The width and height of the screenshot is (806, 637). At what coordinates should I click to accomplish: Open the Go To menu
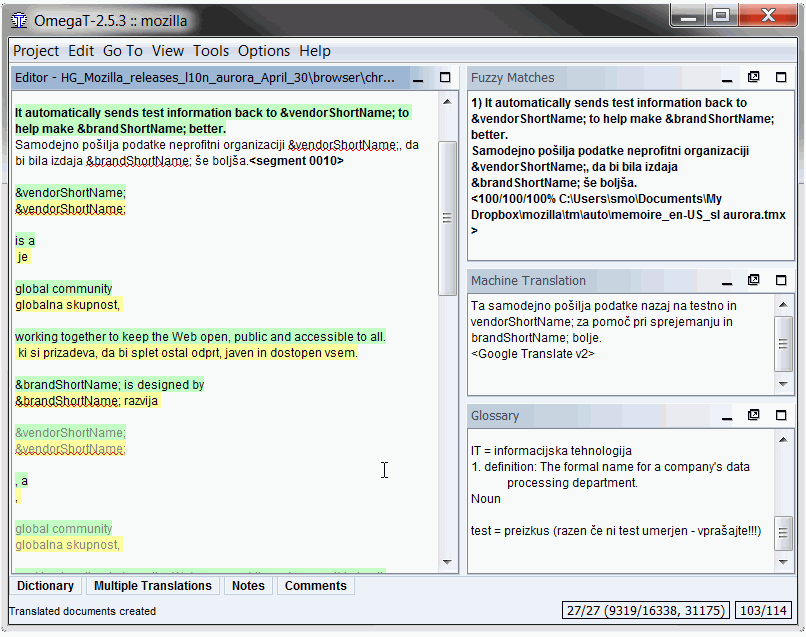coord(123,51)
